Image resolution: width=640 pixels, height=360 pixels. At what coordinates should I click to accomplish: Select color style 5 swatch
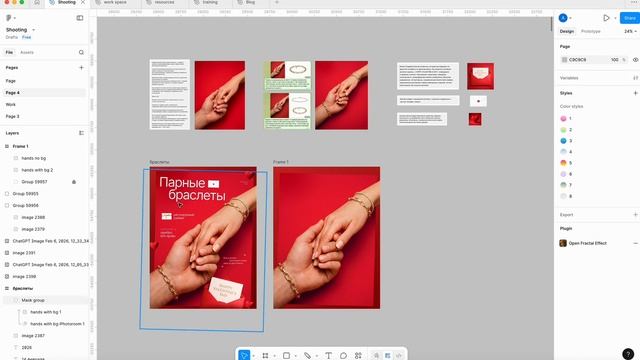click(x=563, y=163)
